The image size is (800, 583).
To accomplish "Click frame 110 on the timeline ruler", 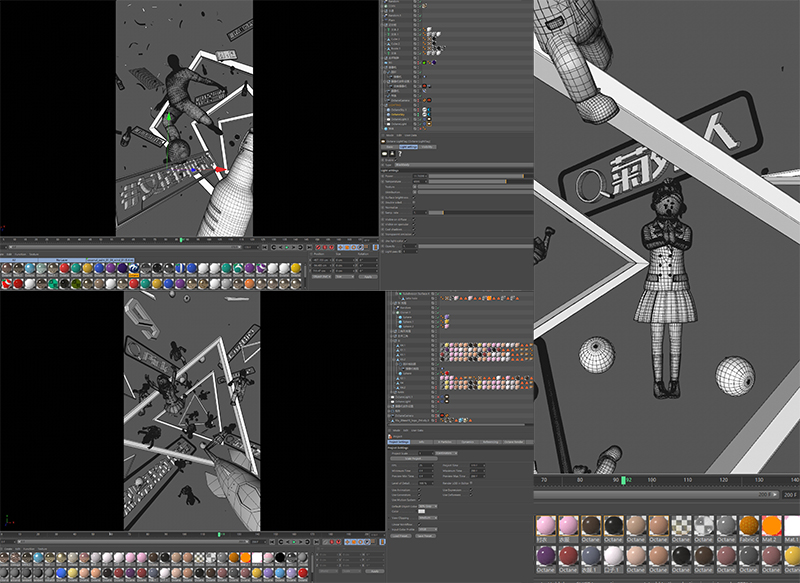I will pos(689,480).
